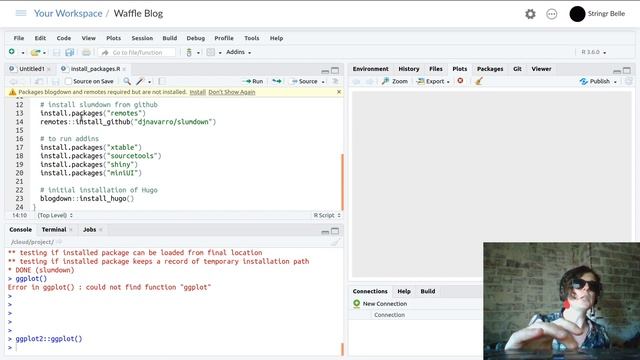Save all open documents
The height and width of the screenshot is (360, 640).
(70, 52)
